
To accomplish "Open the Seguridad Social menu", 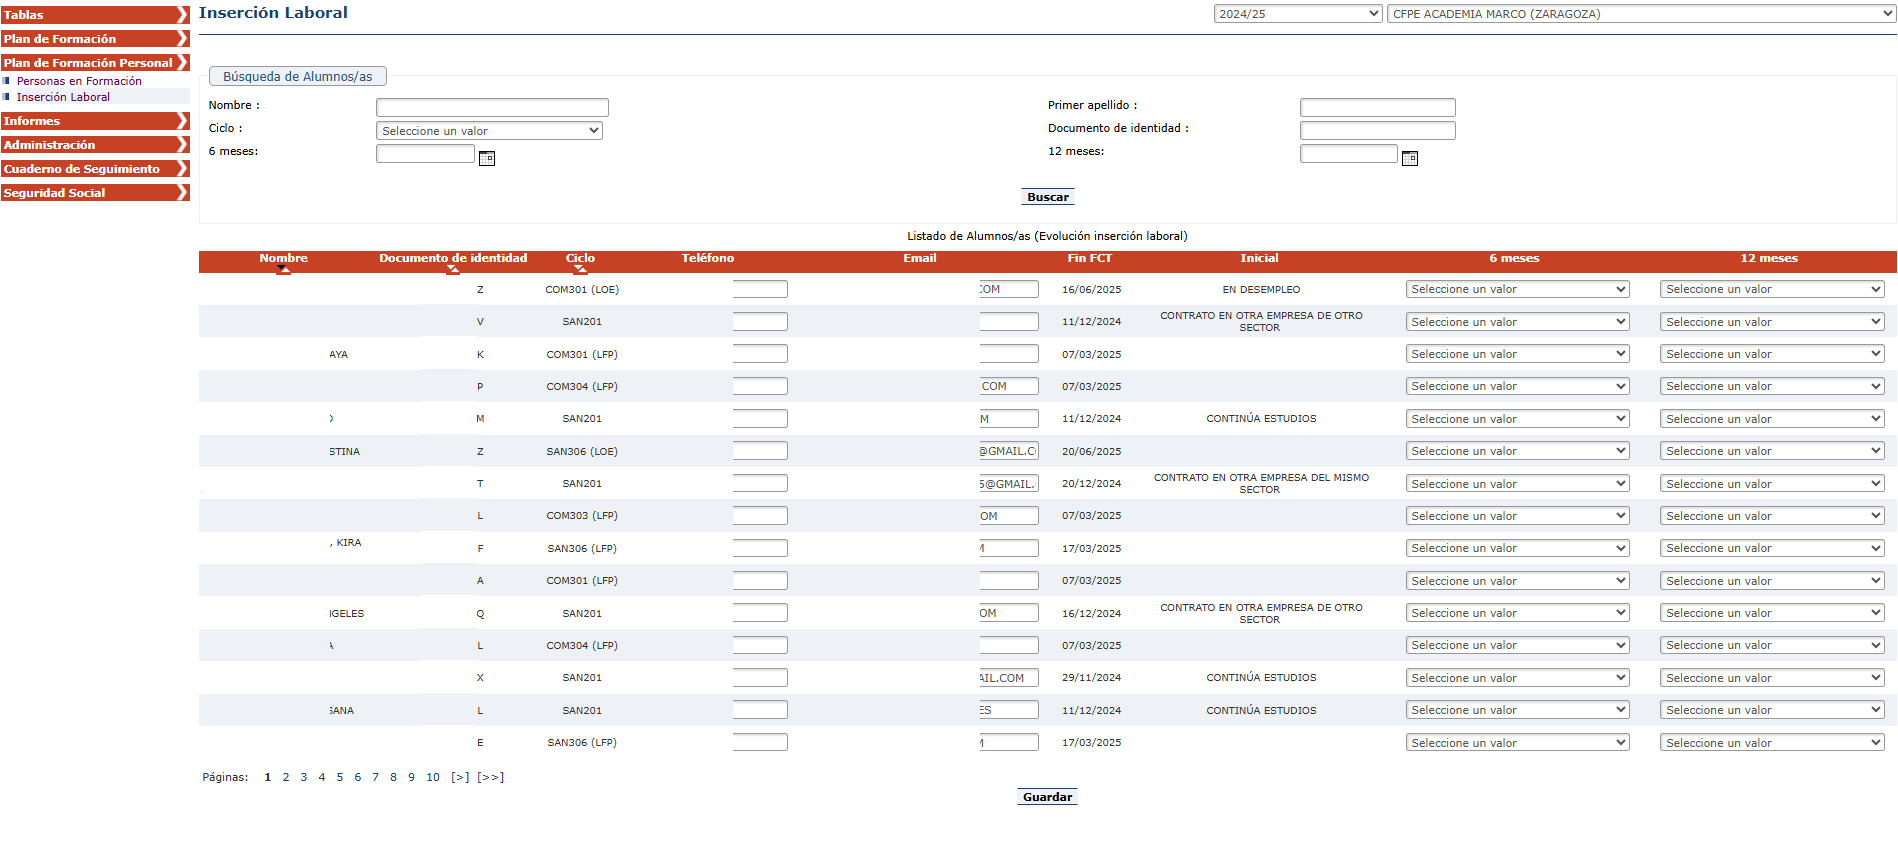I will pyautogui.click(x=95, y=193).
